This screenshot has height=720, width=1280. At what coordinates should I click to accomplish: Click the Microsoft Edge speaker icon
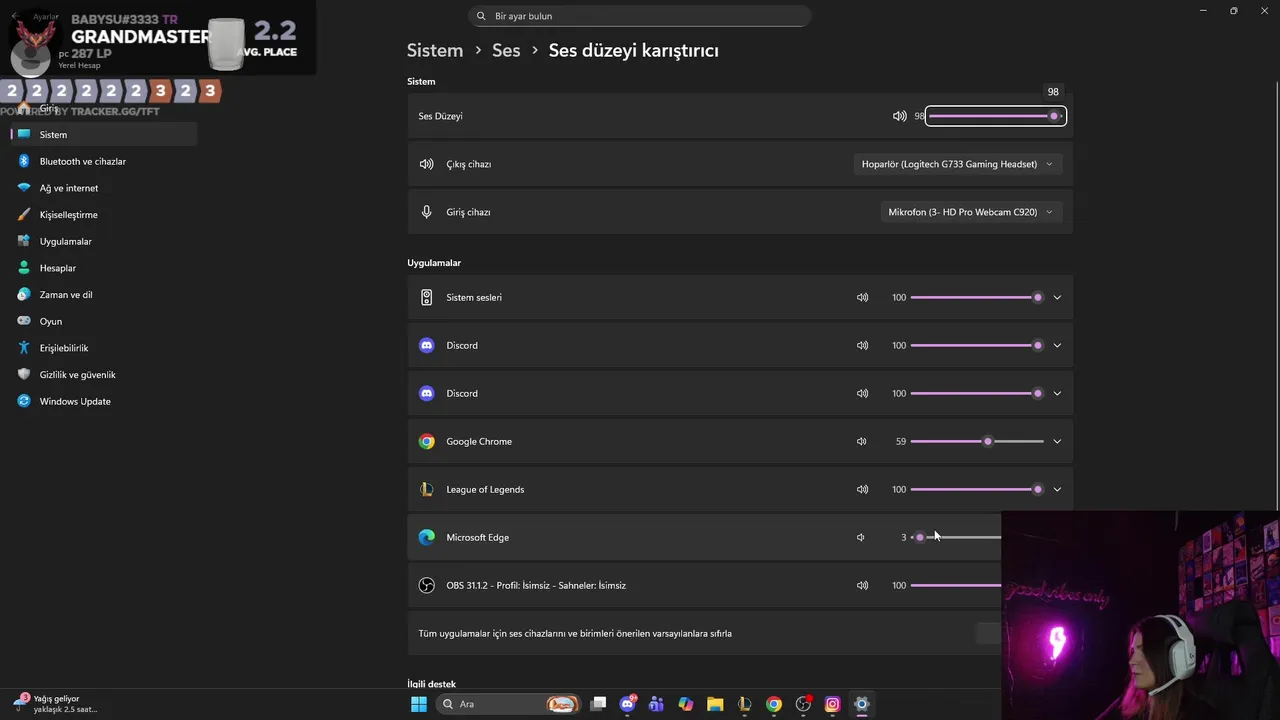pos(861,537)
